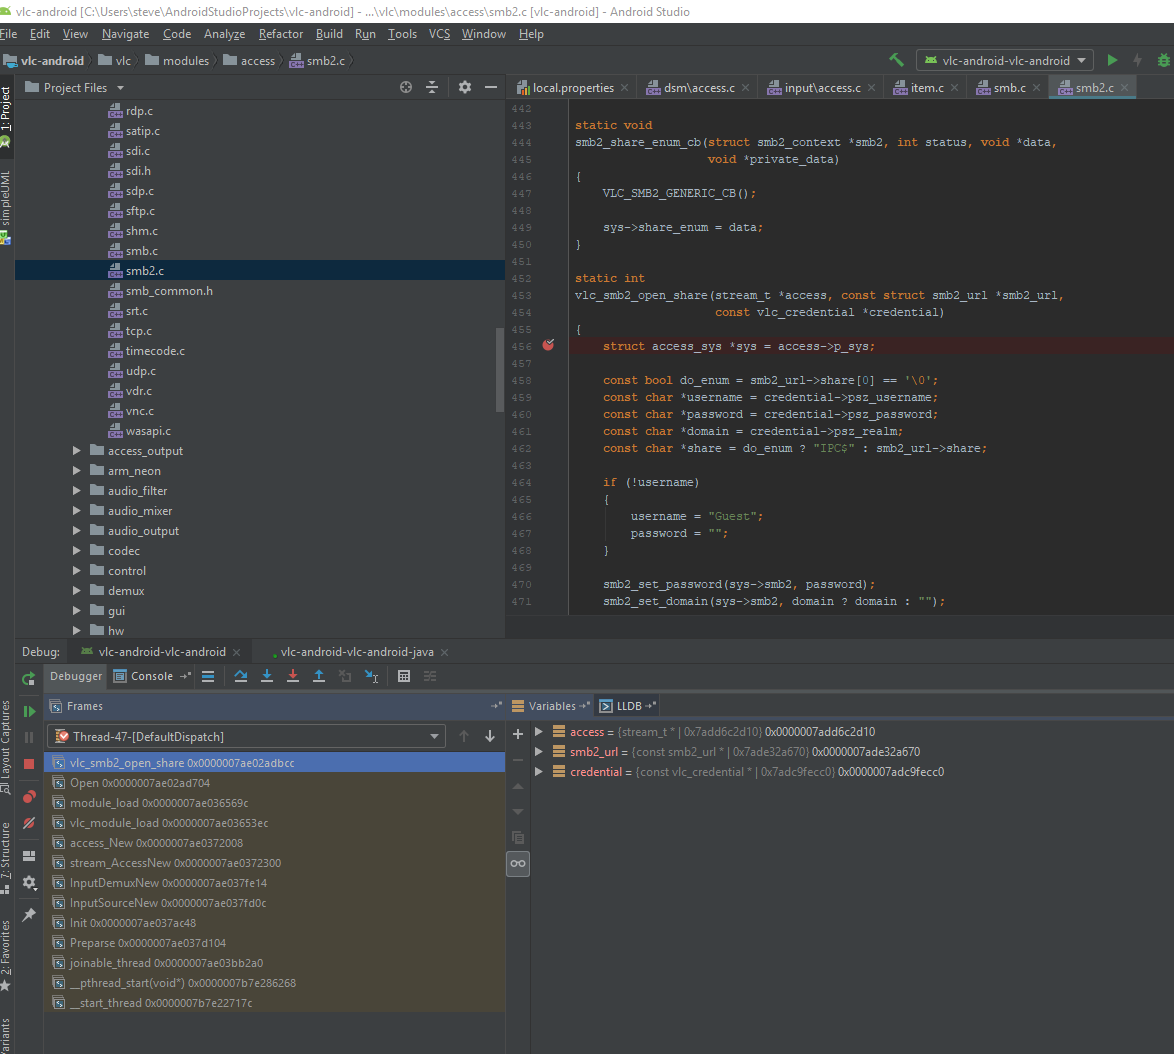Expand the arm_neon folder
Viewport: 1174px width, 1054px height.
(76, 471)
